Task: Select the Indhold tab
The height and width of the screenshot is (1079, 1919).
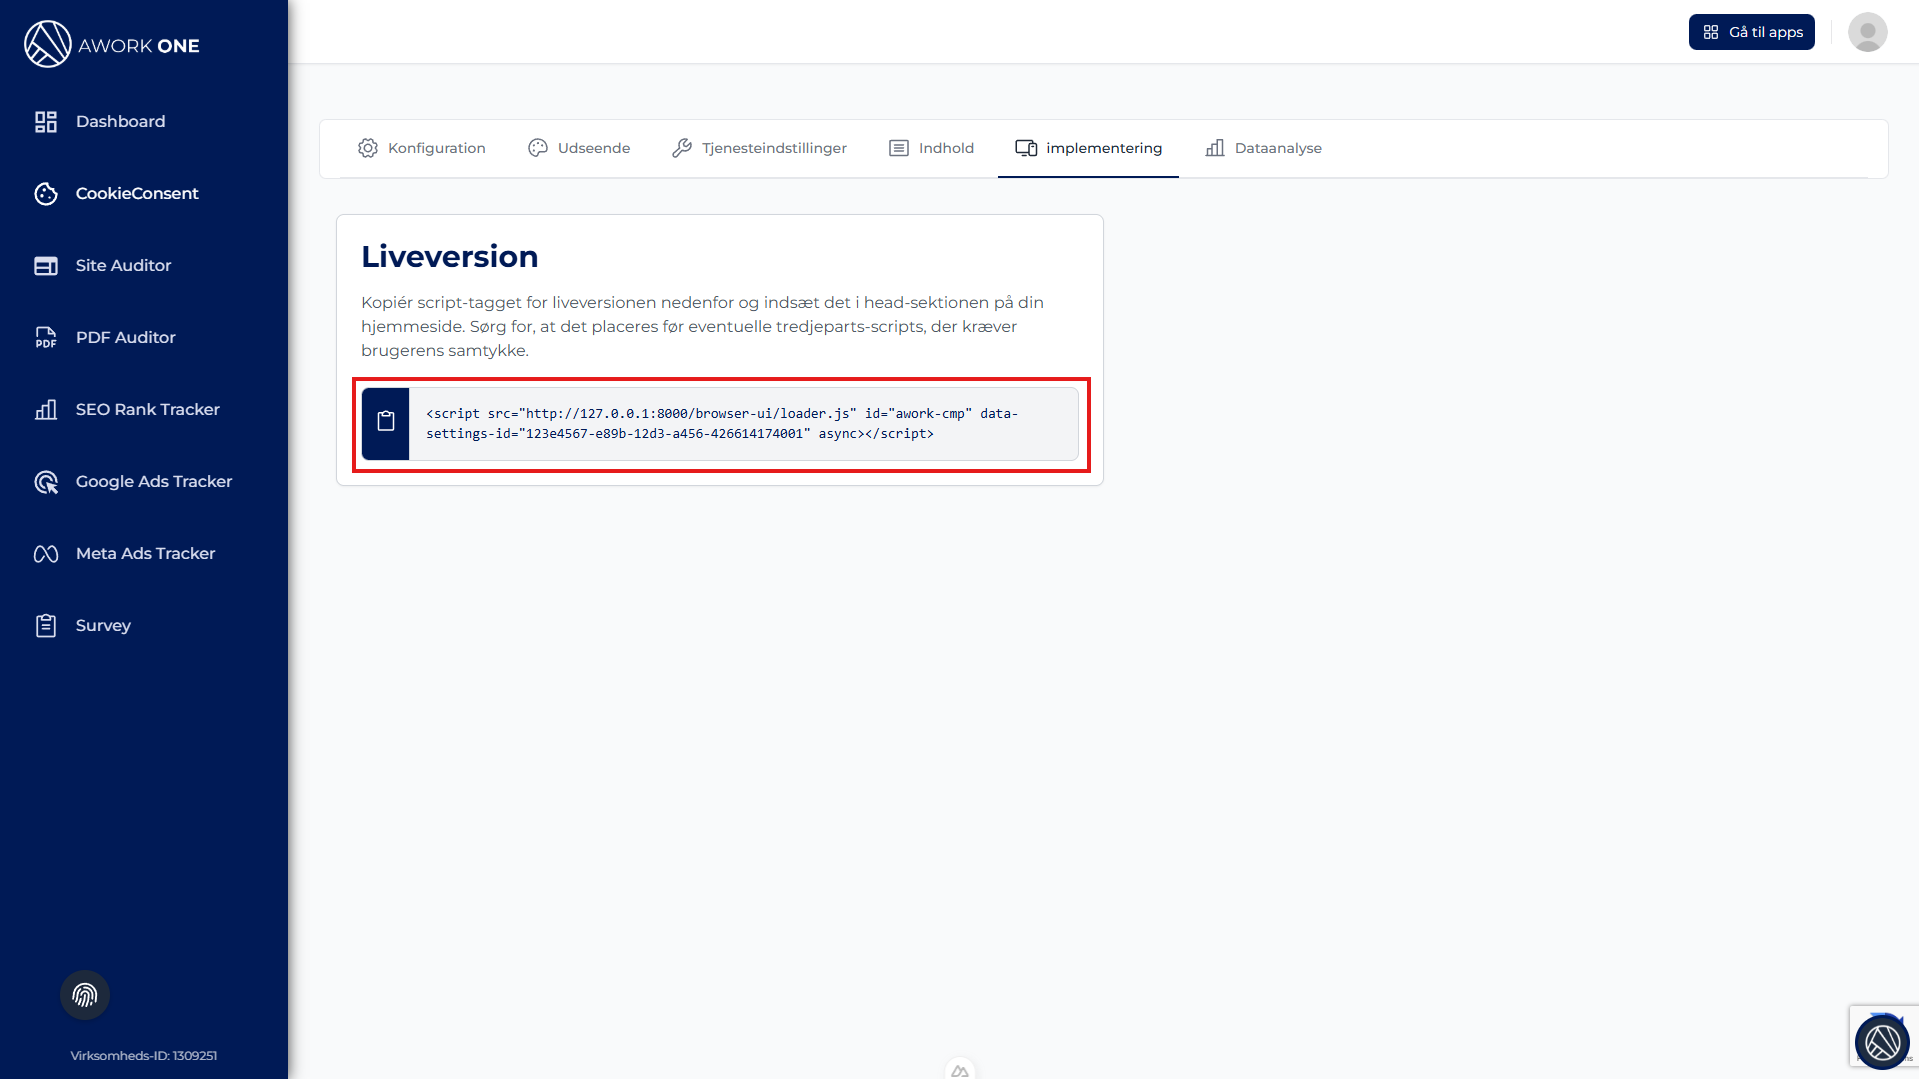Action: 931,148
